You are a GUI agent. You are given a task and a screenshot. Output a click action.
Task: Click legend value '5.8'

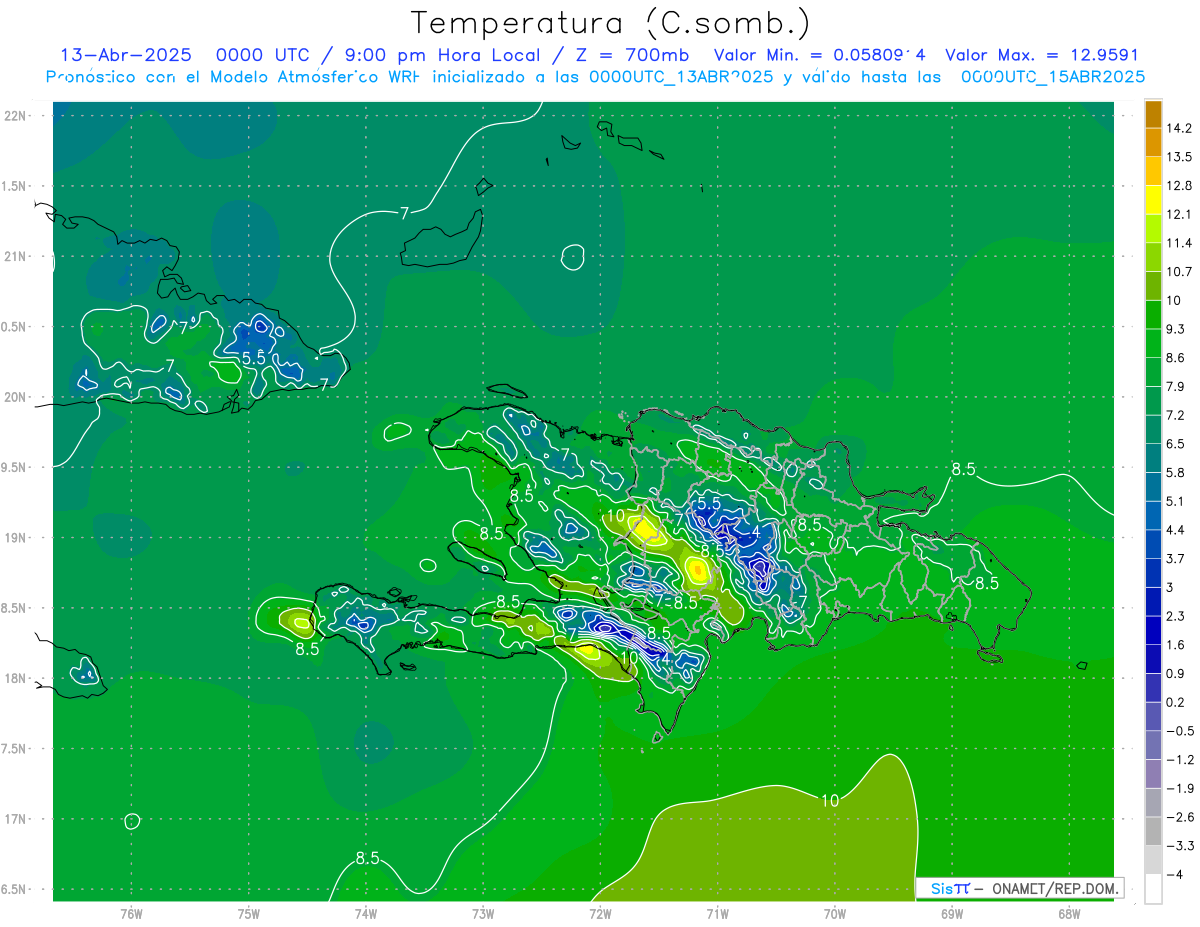[x=1178, y=472]
